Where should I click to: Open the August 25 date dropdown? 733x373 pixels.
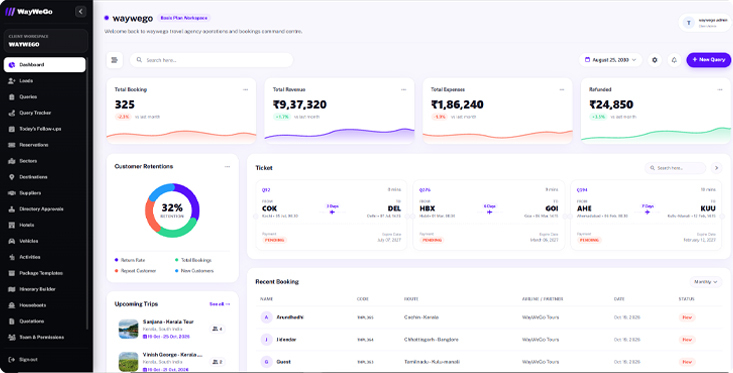tap(610, 60)
